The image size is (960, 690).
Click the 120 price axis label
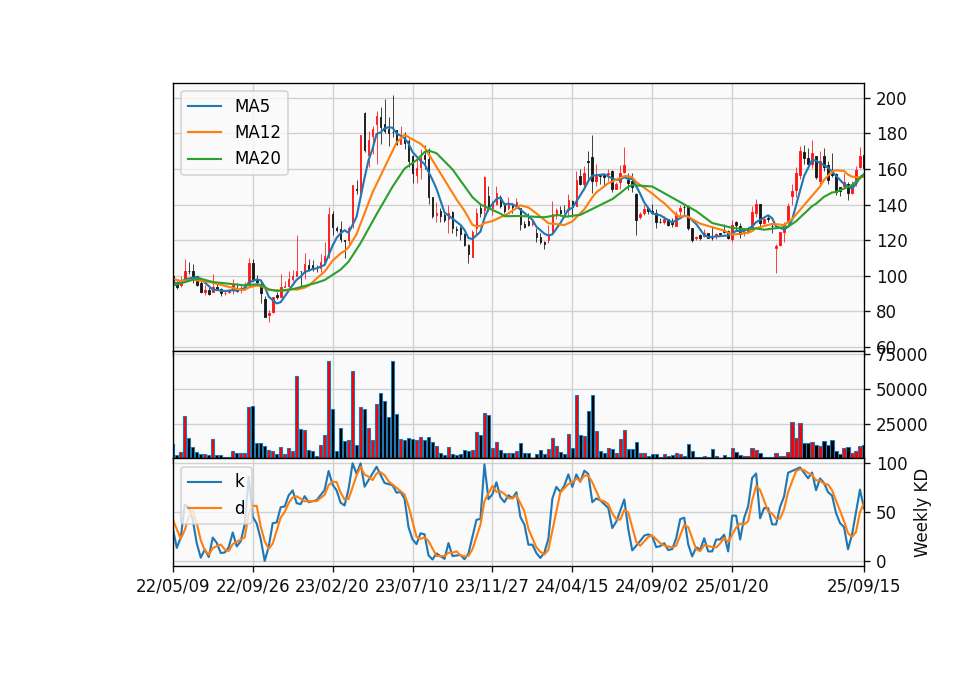891,241
